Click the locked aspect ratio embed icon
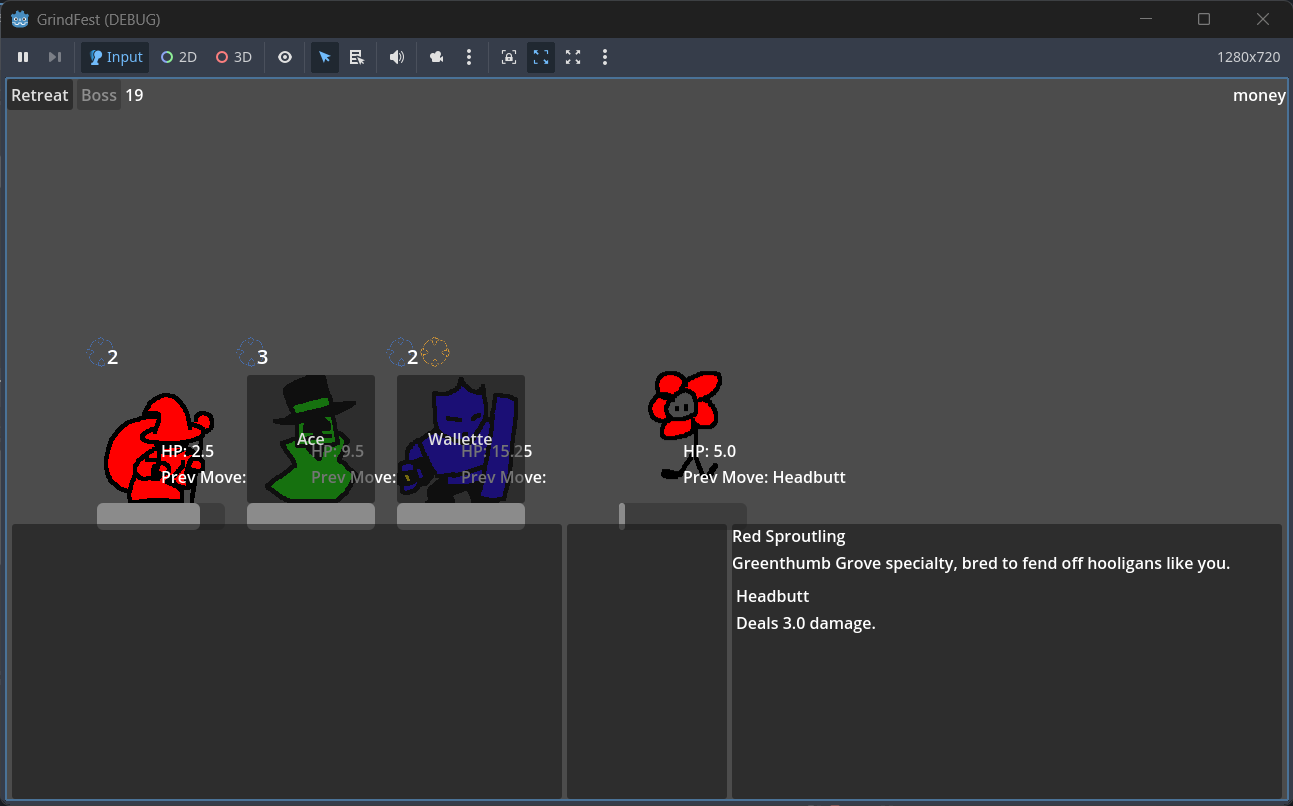 509,57
